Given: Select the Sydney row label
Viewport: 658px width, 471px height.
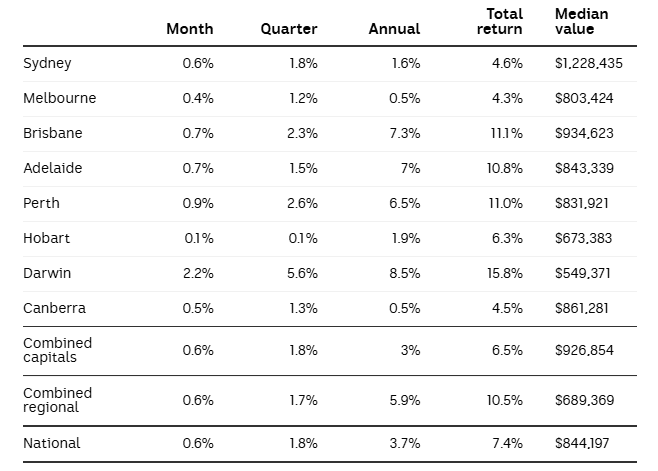Looking at the screenshot, I should (47, 63).
